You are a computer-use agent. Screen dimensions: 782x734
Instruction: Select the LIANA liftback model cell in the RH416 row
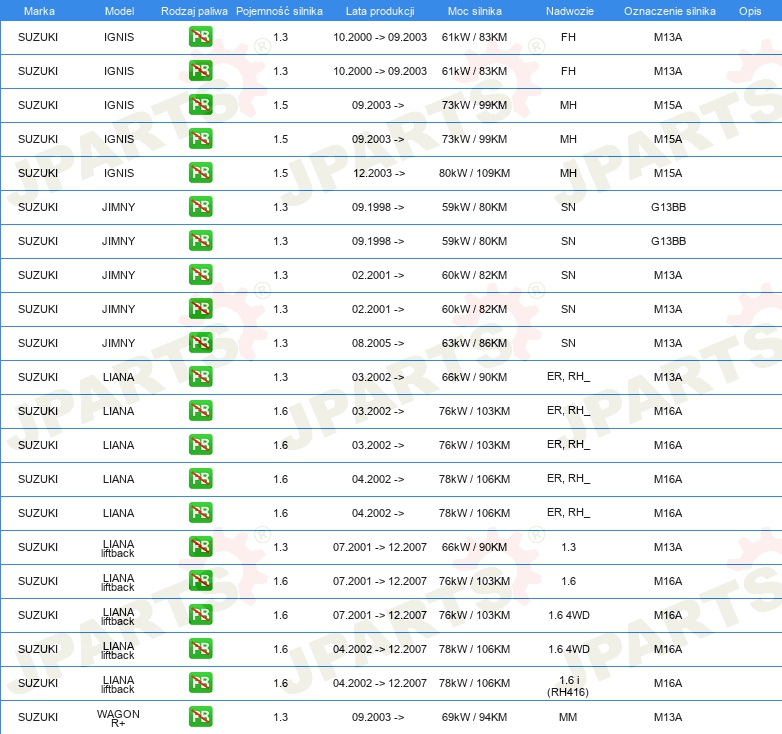coord(118,684)
